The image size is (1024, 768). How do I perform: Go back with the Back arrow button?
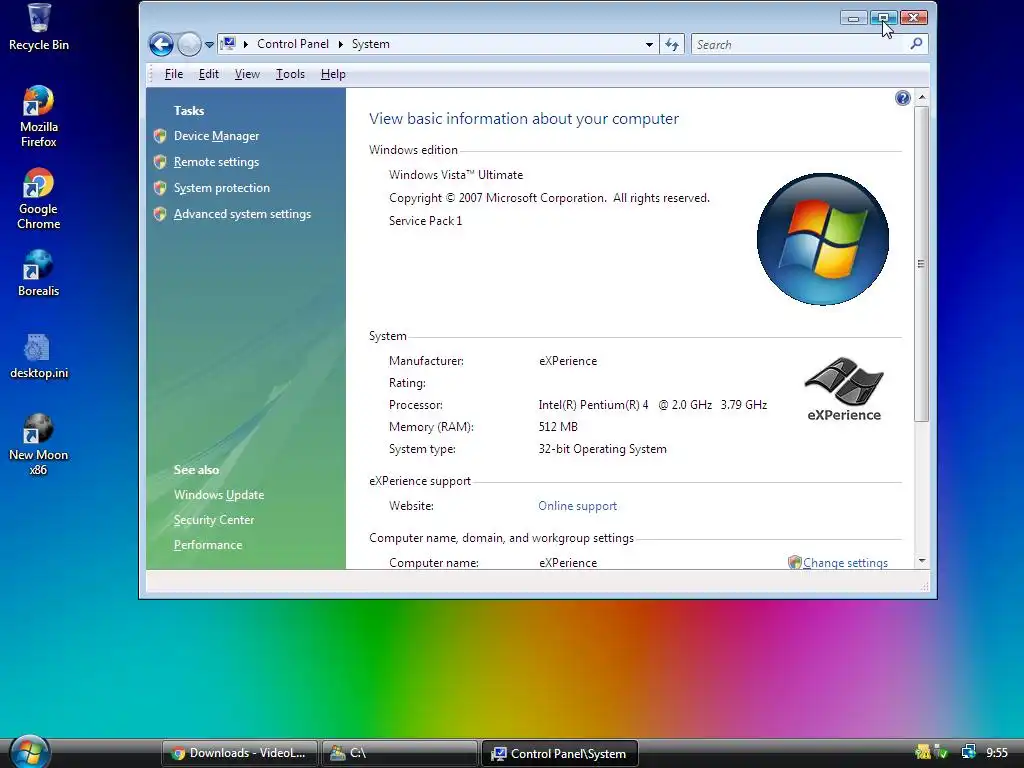coord(161,44)
